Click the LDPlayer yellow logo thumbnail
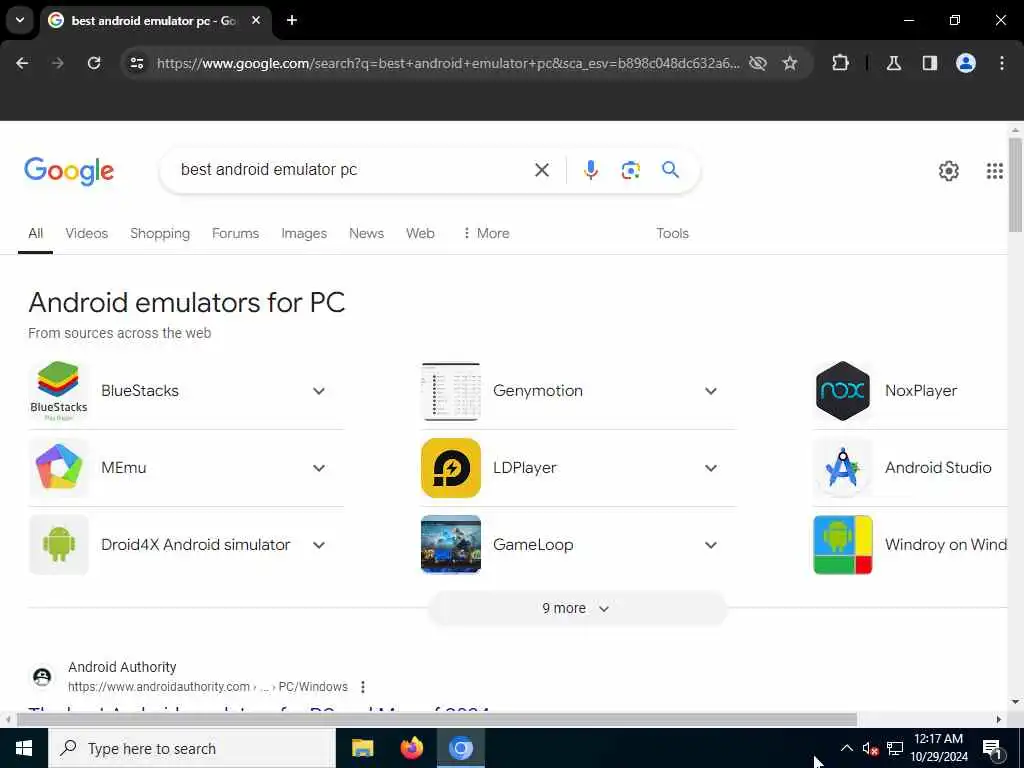 pos(451,468)
